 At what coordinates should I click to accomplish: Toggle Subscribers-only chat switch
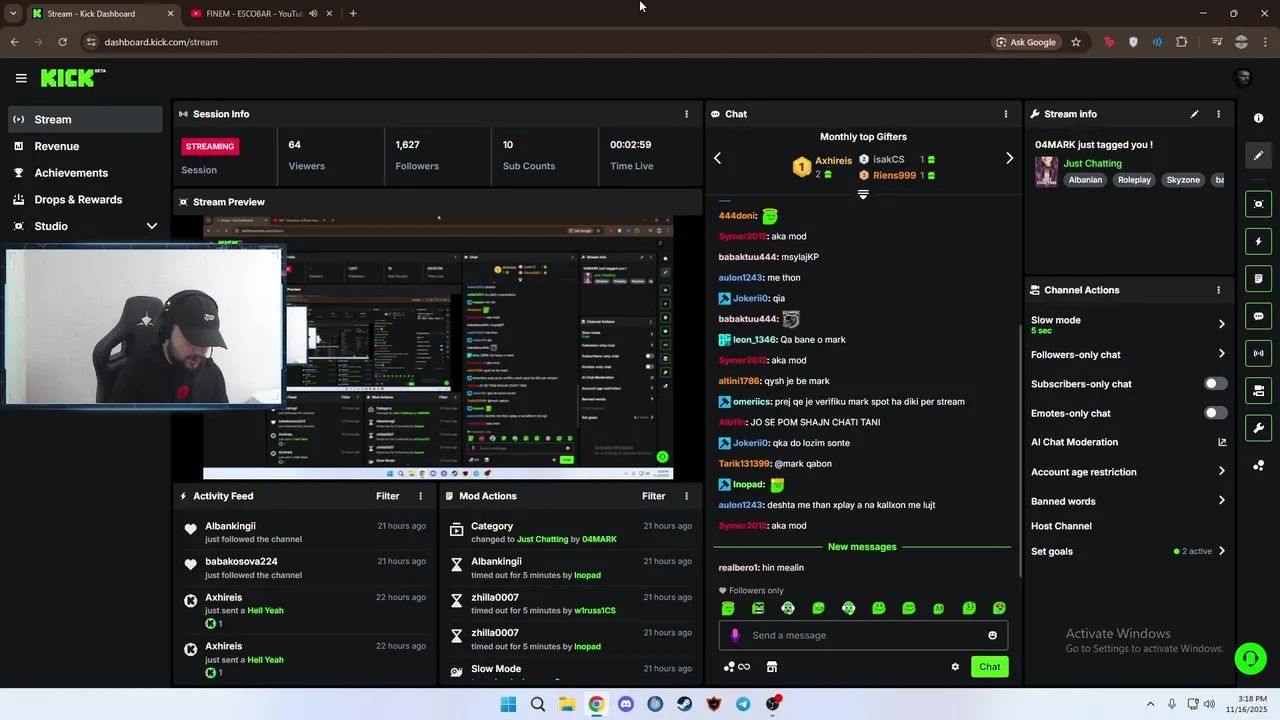pyautogui.click(x=1215, y=384)
